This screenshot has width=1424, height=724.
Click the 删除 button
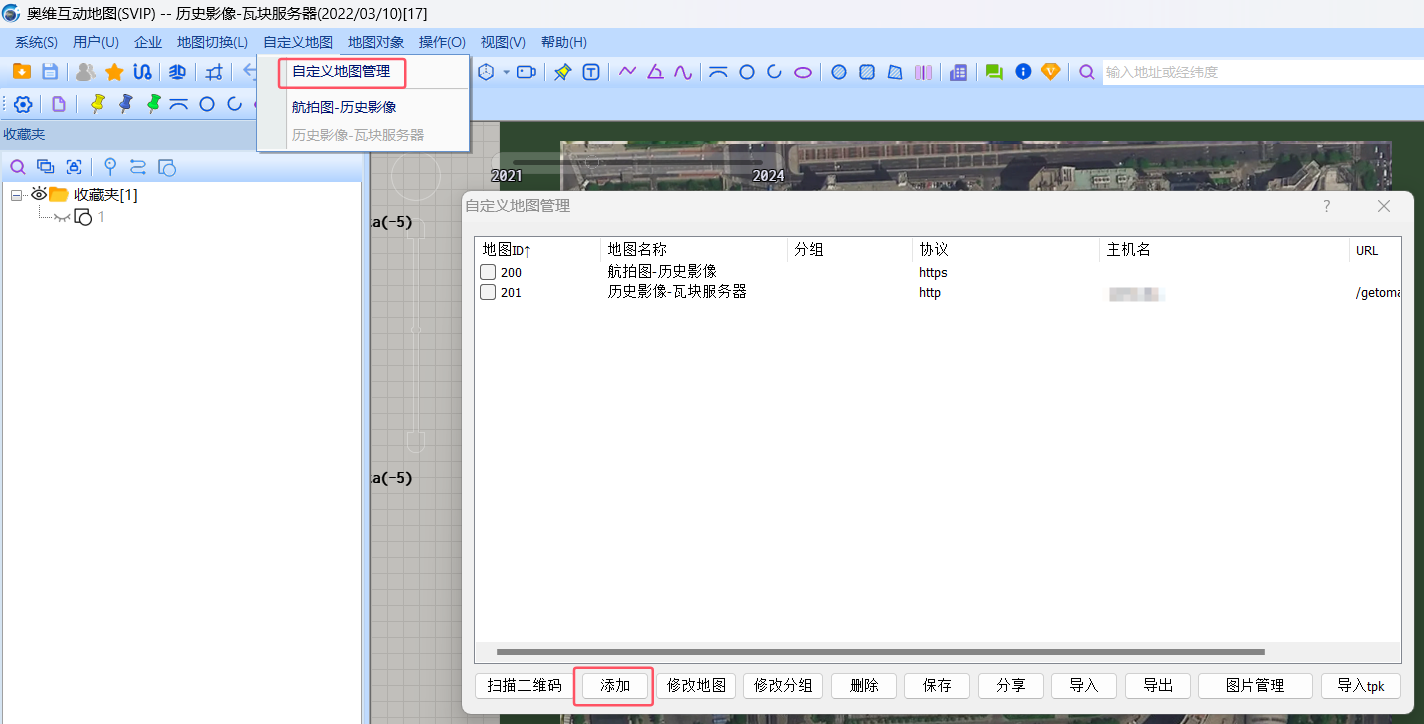coord(864,685)
